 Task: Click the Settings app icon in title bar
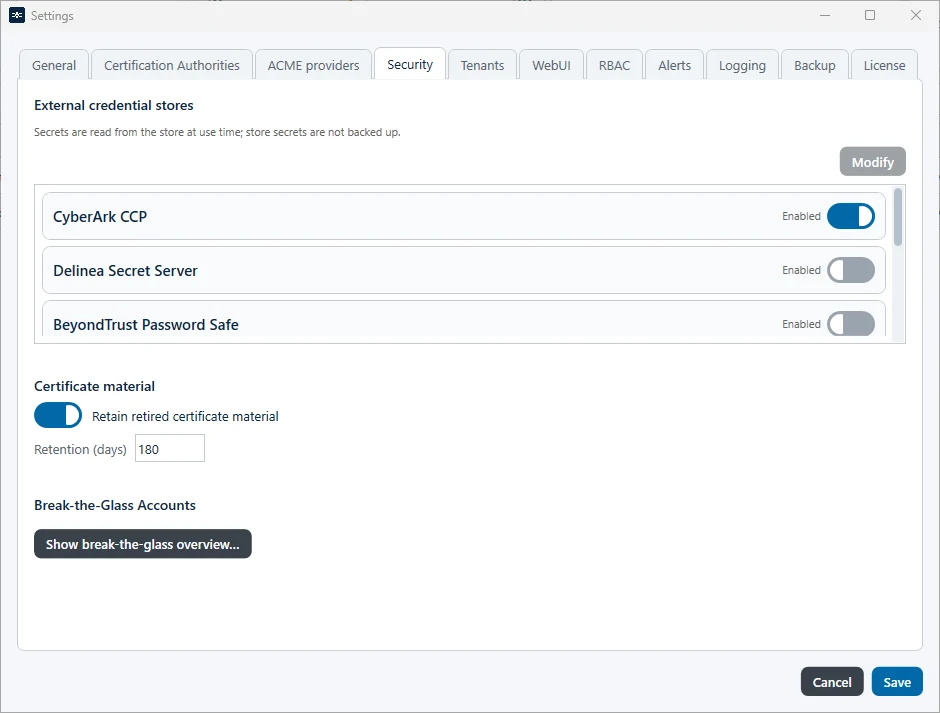tap(17, 16)
